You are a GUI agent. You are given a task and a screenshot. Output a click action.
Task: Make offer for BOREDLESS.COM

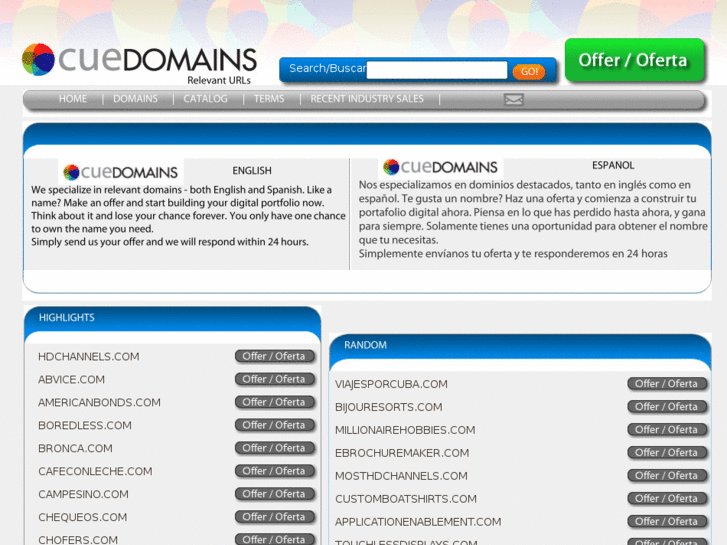pos(274,425)
